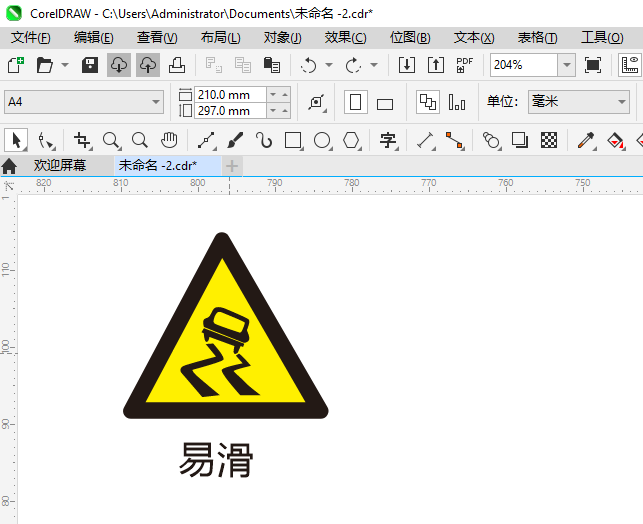Screen dimensions: 643x524
Task: Toggle the Show rulers icon
Action: click(630, 65)
